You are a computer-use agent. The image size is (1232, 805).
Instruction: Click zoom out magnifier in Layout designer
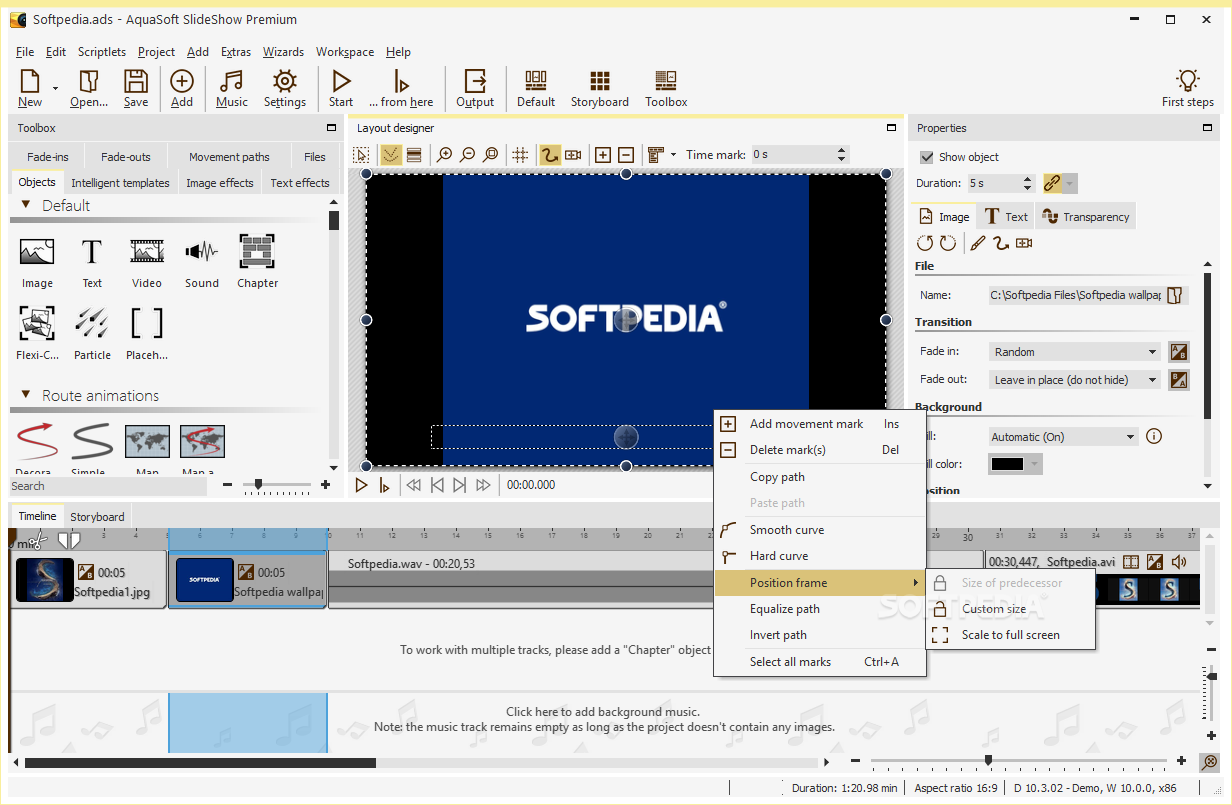tap(467, 155)
